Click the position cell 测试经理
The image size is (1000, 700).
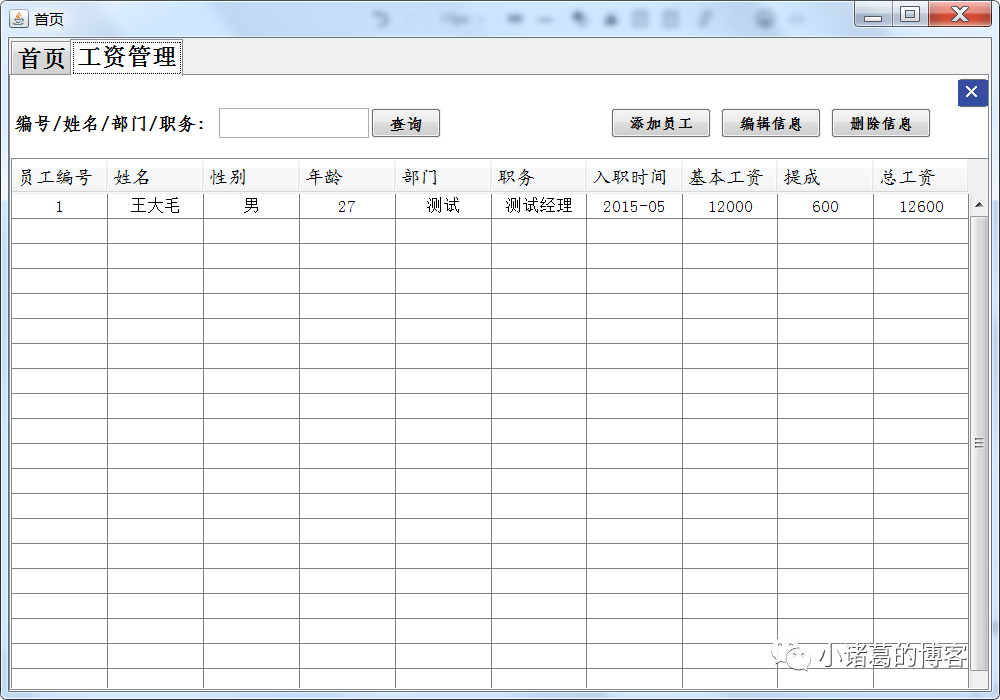(538, 206)
